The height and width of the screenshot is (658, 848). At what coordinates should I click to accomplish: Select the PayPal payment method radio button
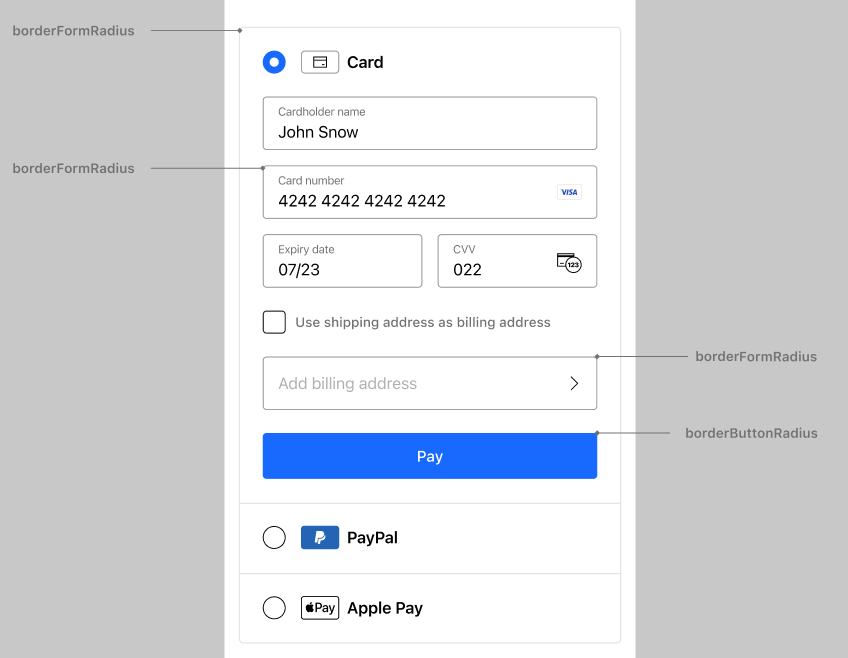[x=274, y=537]
